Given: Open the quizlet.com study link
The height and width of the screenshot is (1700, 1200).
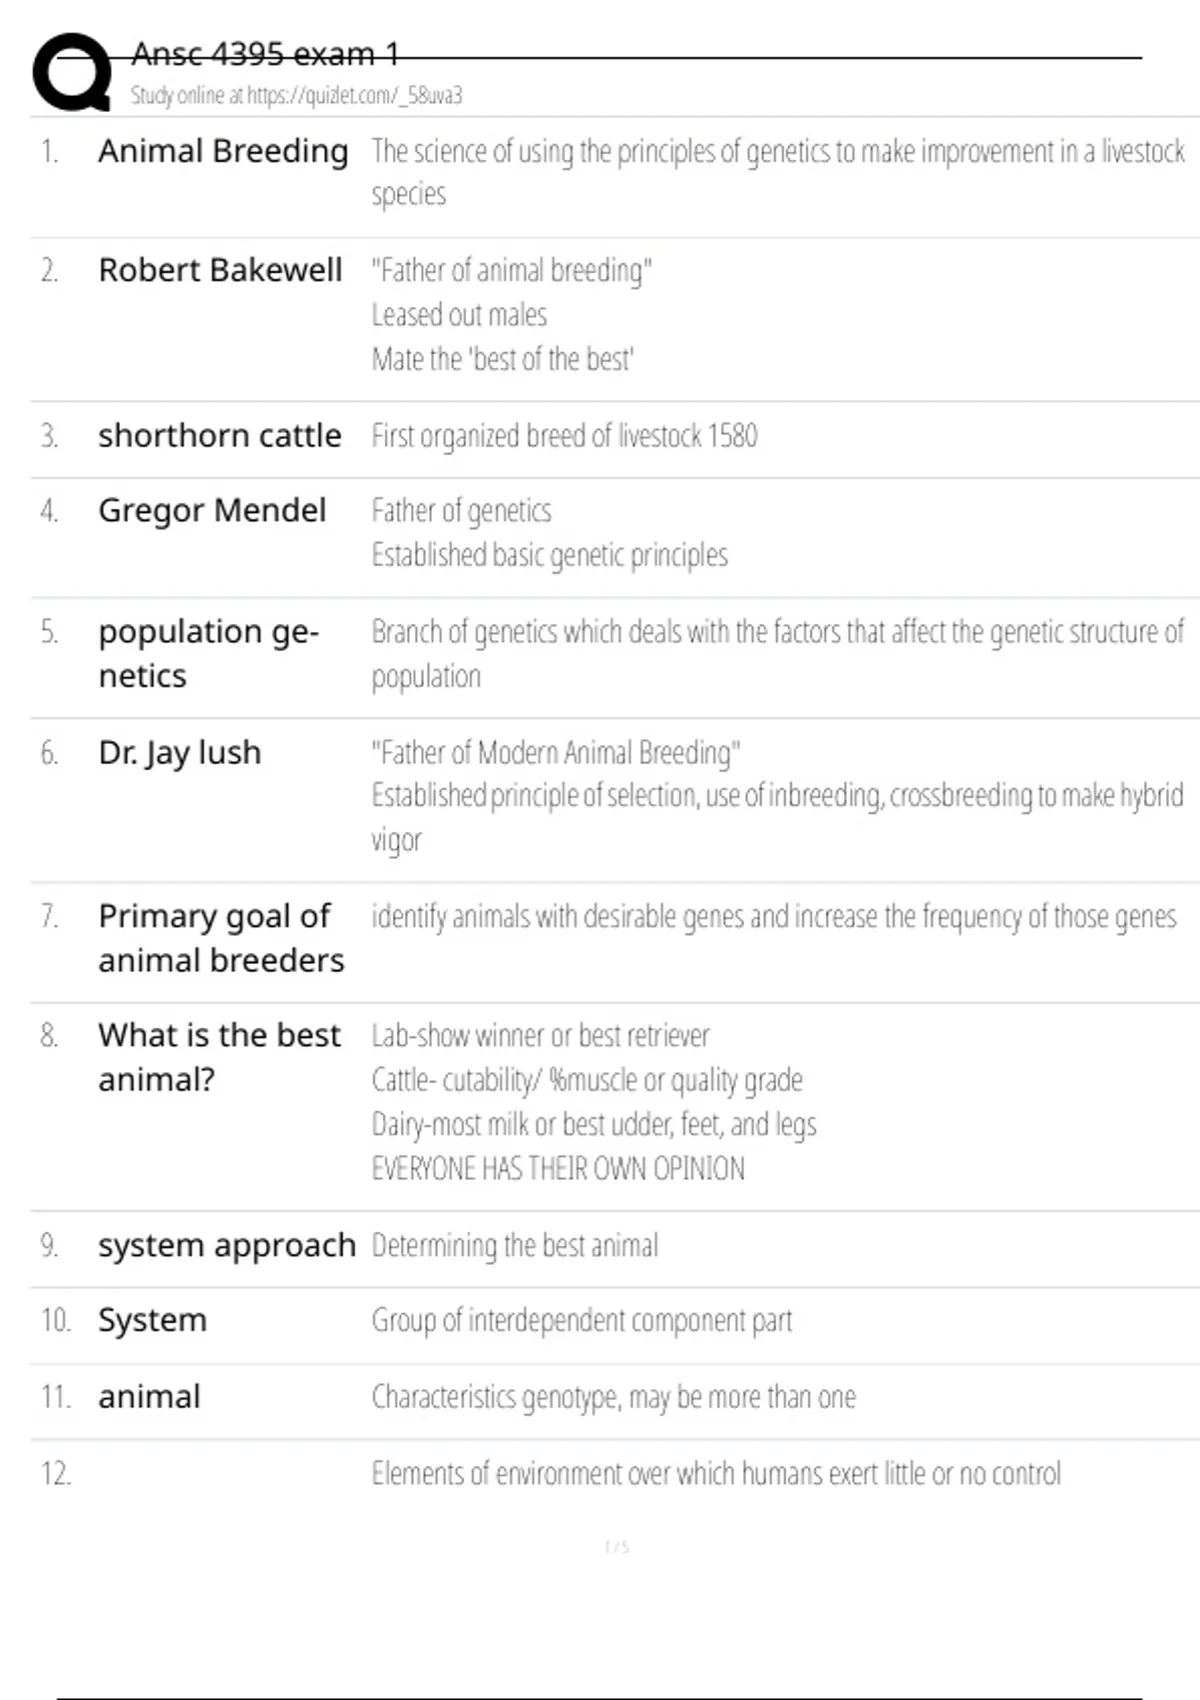Looking at the screenshot, I should [296, 96].
